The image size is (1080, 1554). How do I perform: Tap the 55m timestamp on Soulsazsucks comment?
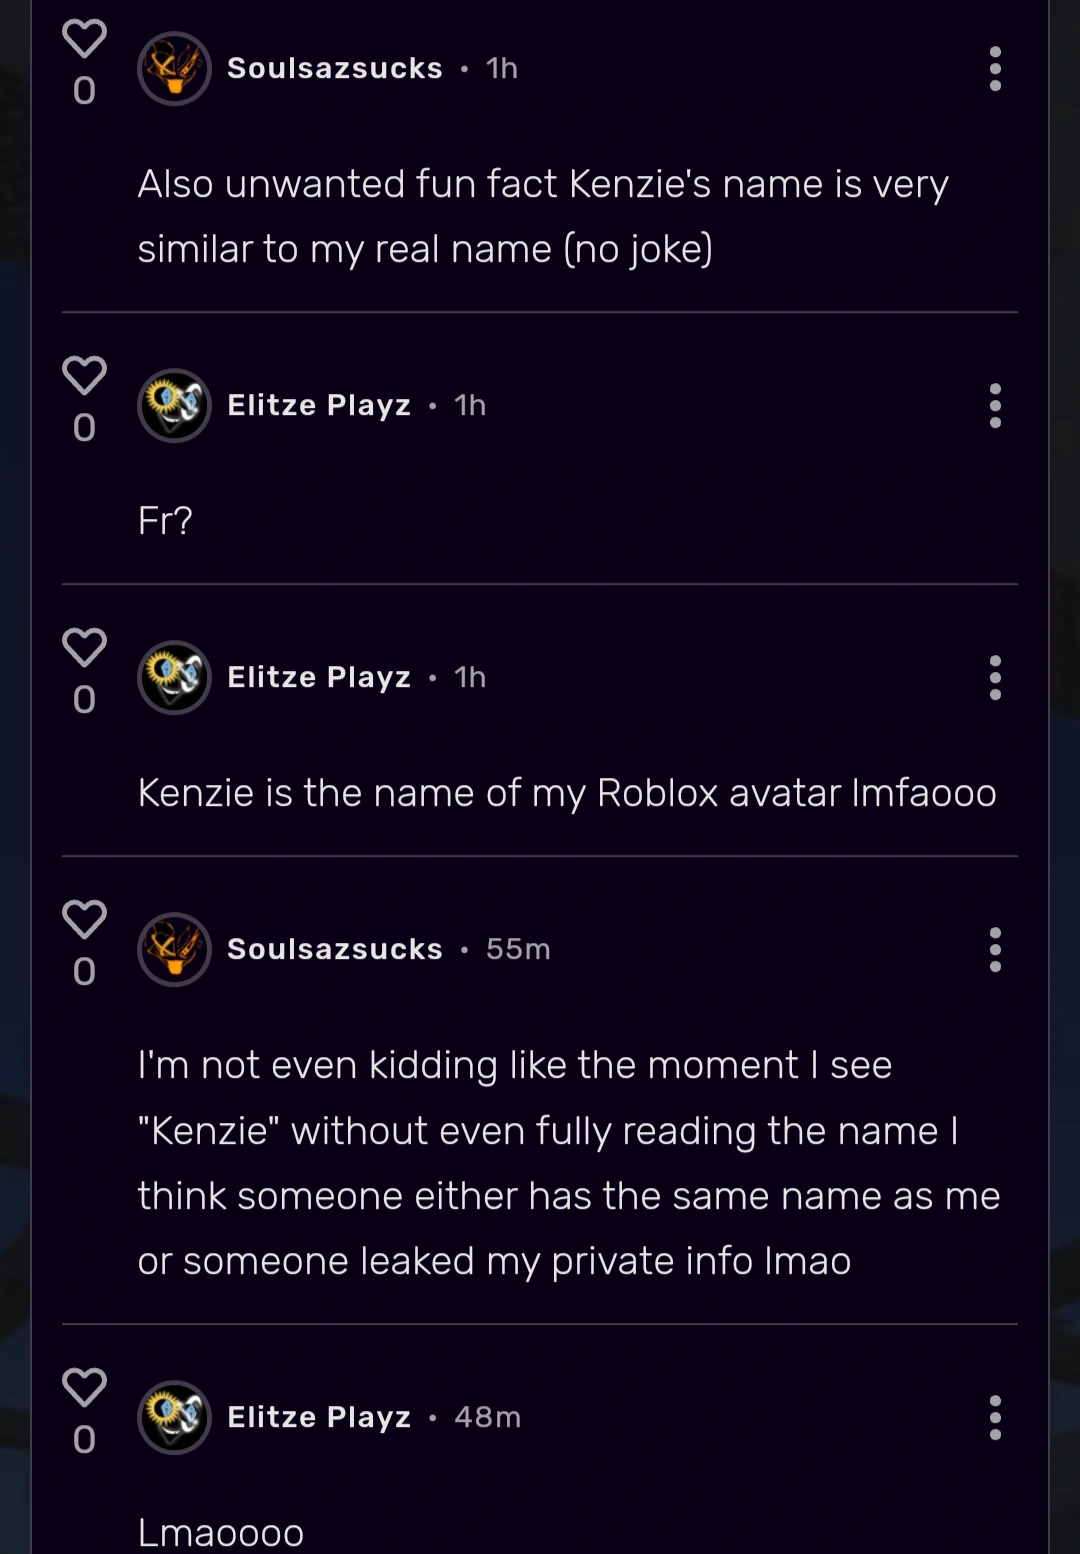click(x=518, y=950)
